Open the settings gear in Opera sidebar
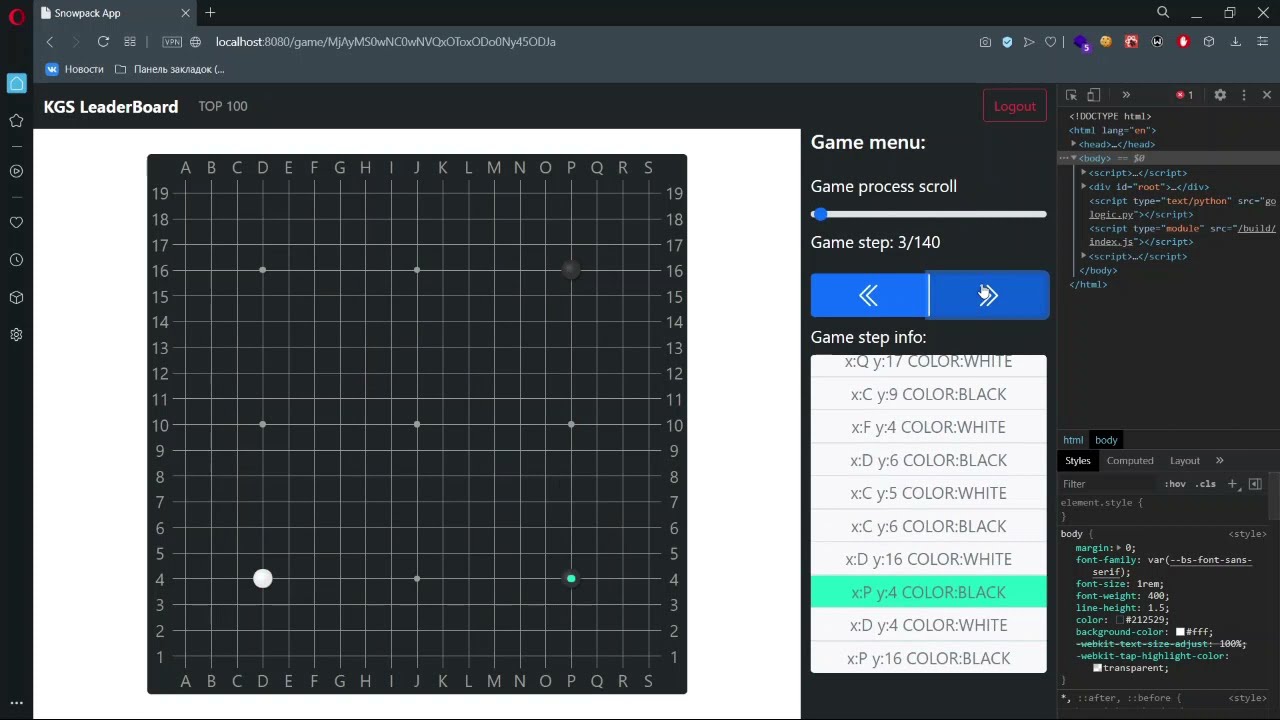The width and height of the screenshot is (1280, 720). [16, 335]
